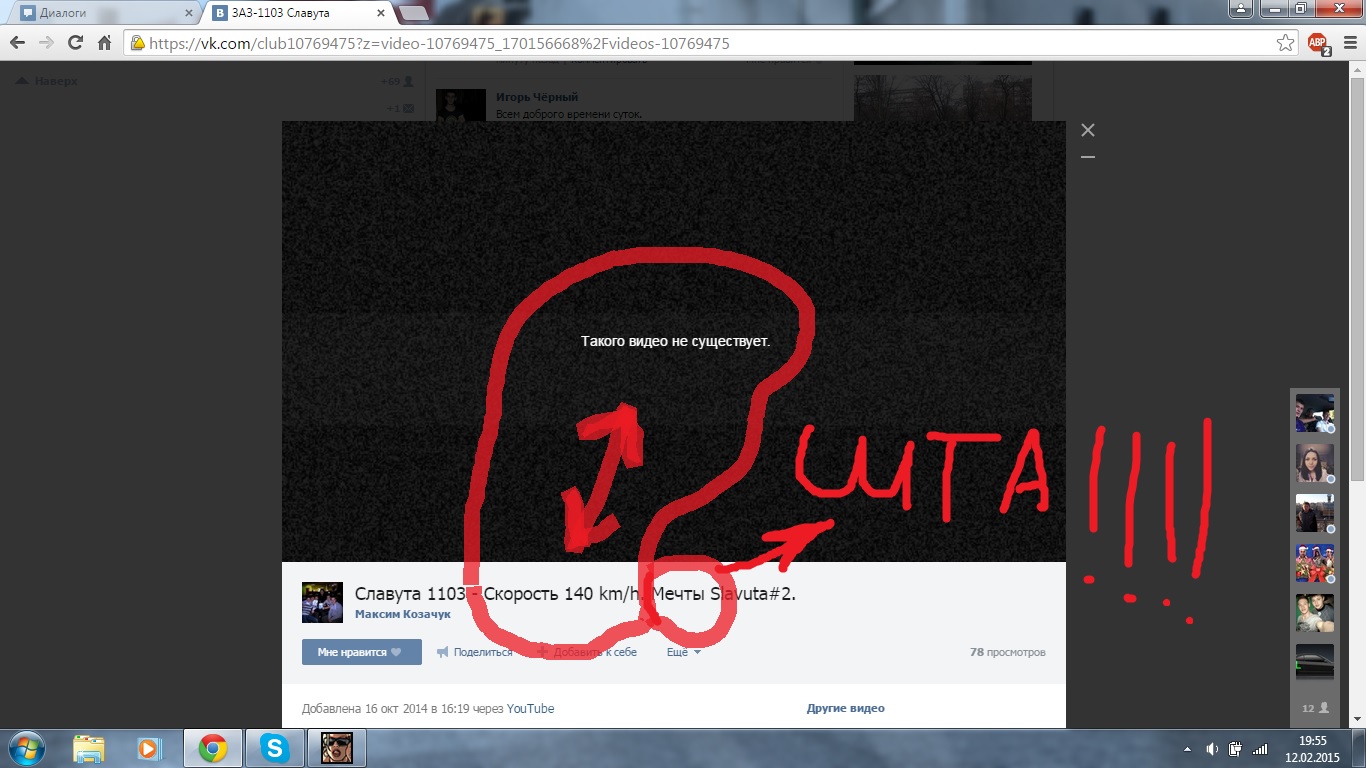The image size is (1366, 768).
Task: Open the dark car friend avatar
Action: click(x=1314, y=662)
